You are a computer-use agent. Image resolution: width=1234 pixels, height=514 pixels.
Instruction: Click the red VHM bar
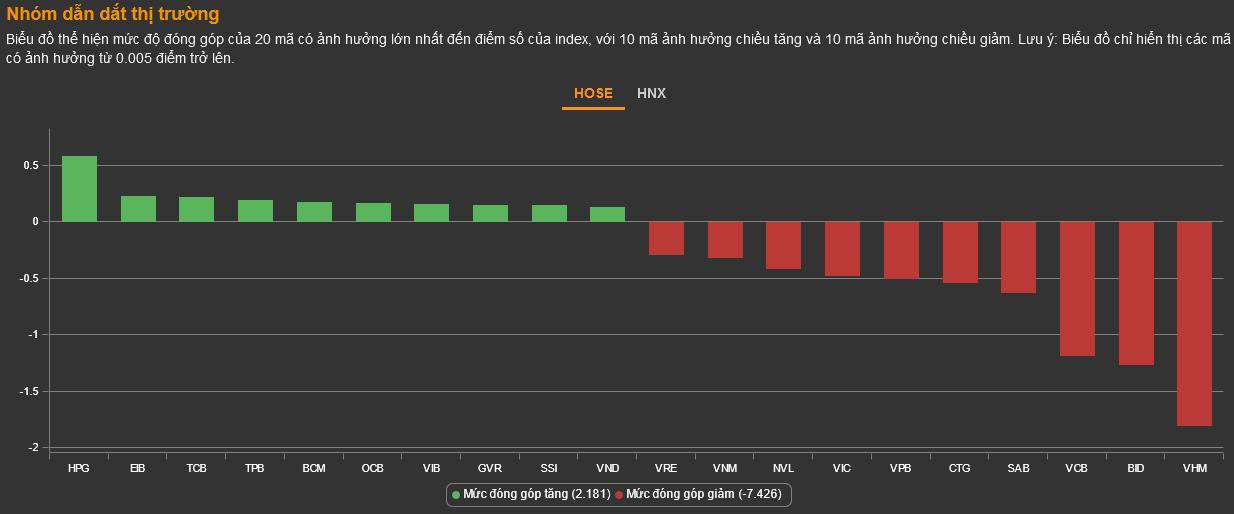coord(1194,323)
